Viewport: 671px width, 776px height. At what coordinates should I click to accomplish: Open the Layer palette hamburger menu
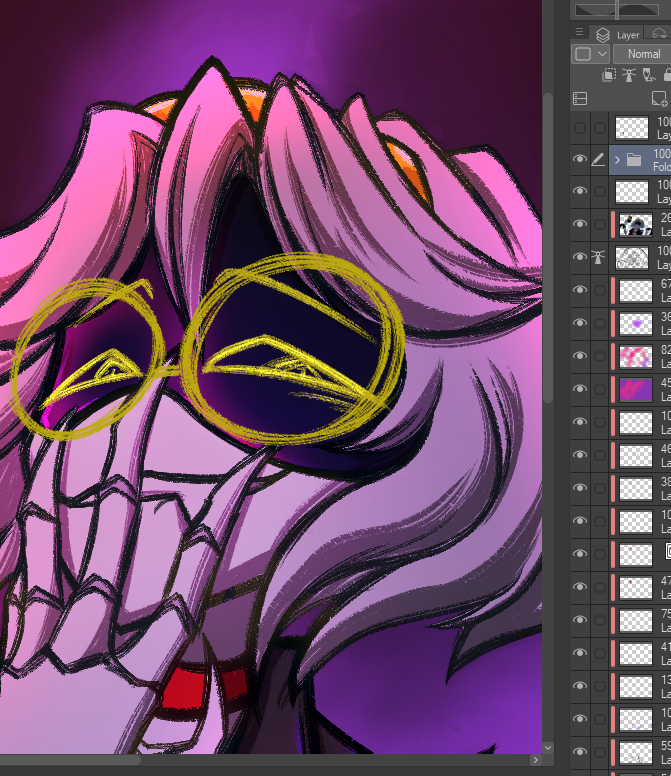point(579,32)
